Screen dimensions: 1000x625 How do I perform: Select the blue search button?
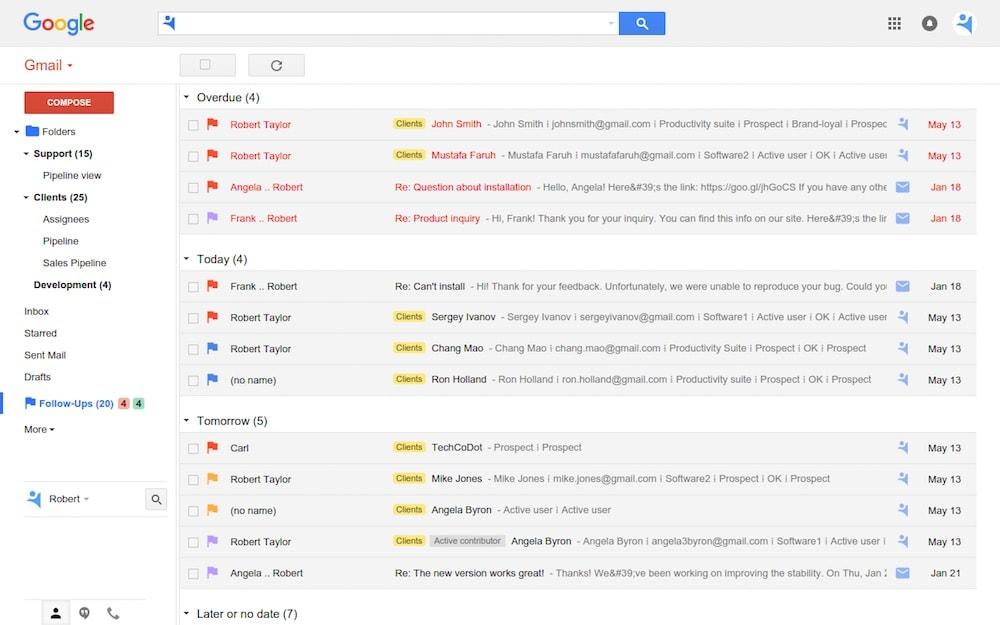pyautogui.click(x=641, y=22)
